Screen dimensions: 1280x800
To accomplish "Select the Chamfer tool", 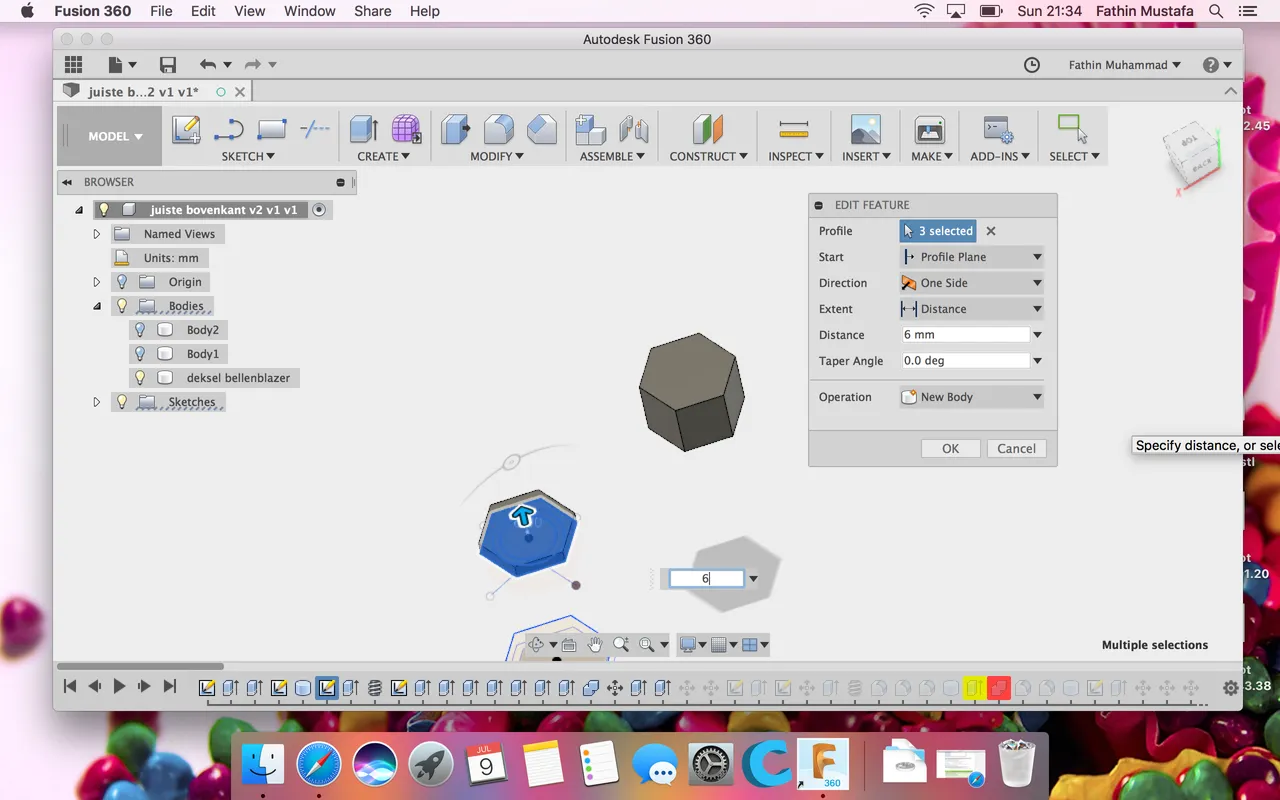I will tap(542, 130).
